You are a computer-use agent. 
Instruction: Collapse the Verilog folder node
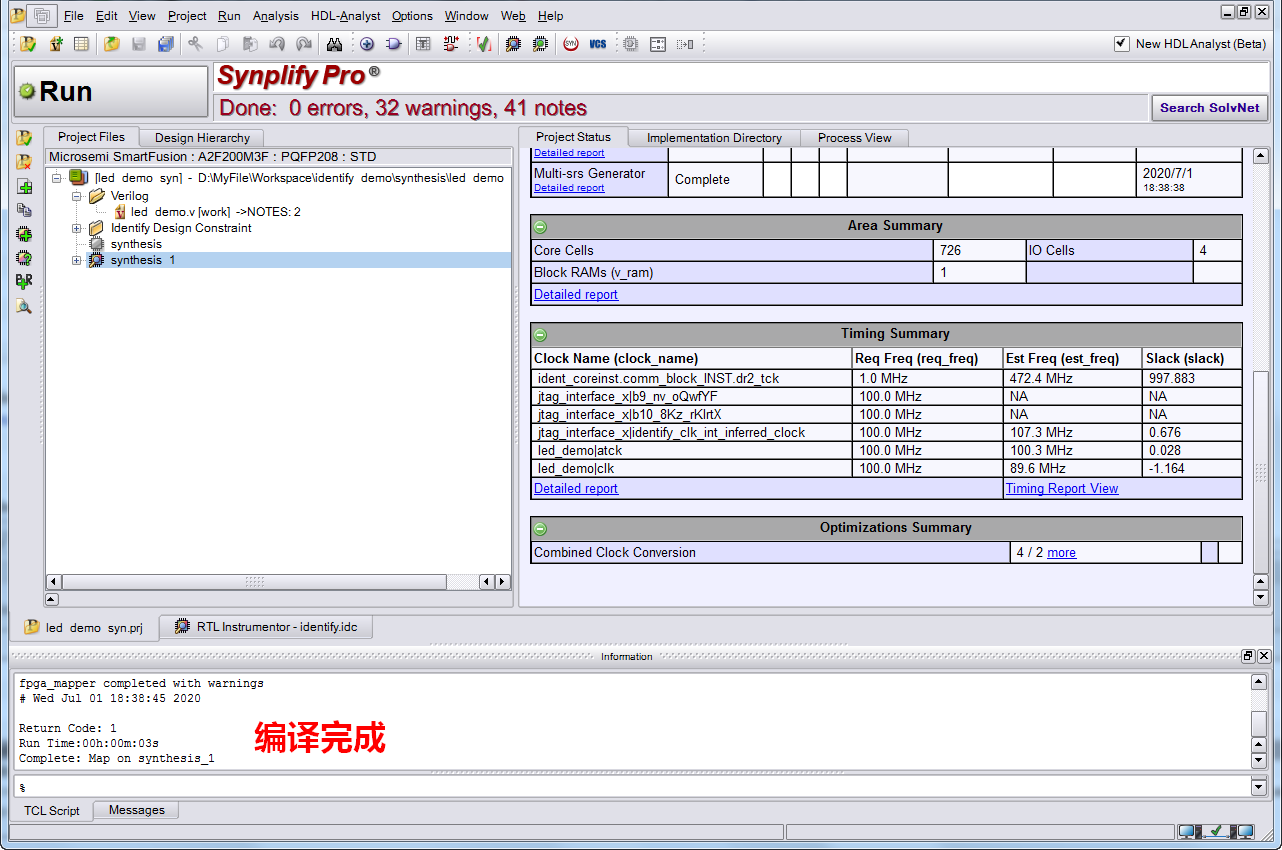click(x=77, y=196)
